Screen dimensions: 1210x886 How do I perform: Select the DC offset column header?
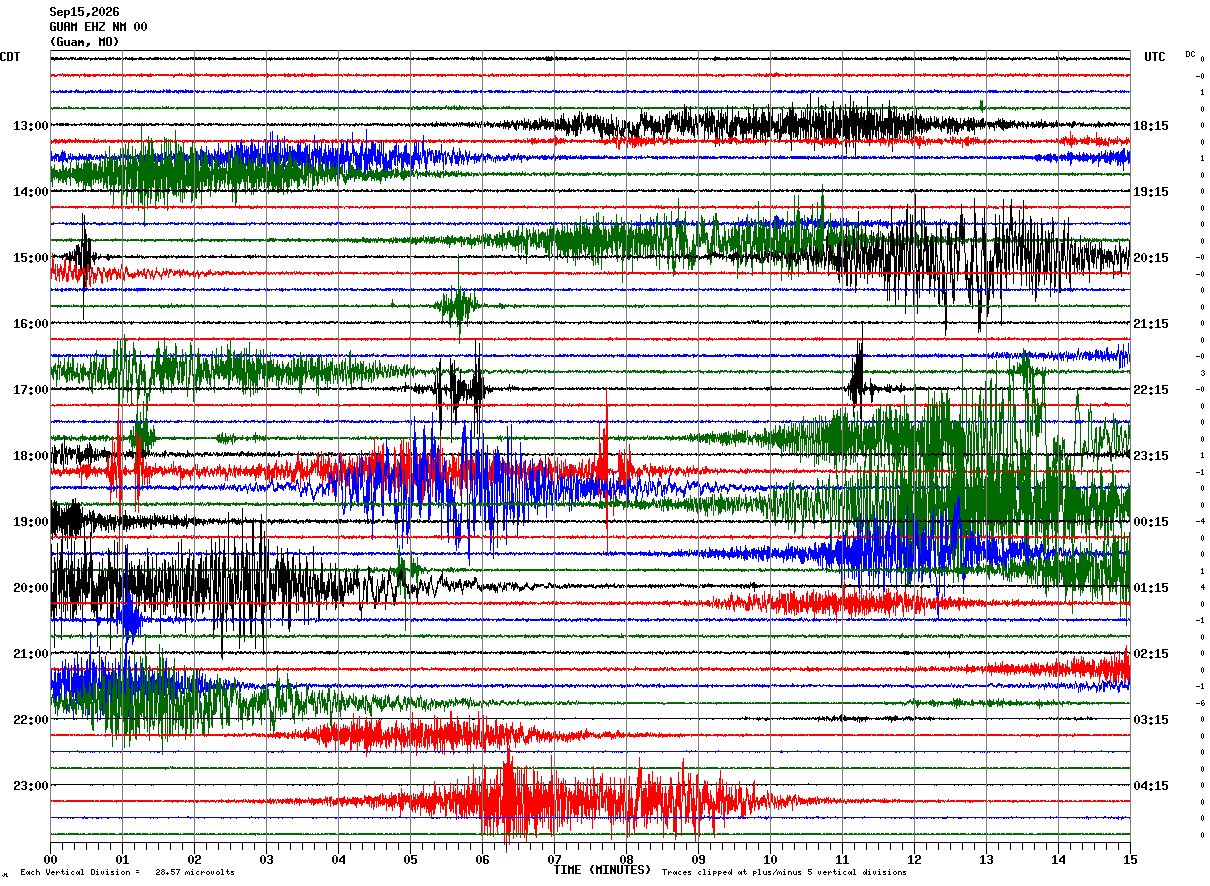click(x=1190, y=54)
